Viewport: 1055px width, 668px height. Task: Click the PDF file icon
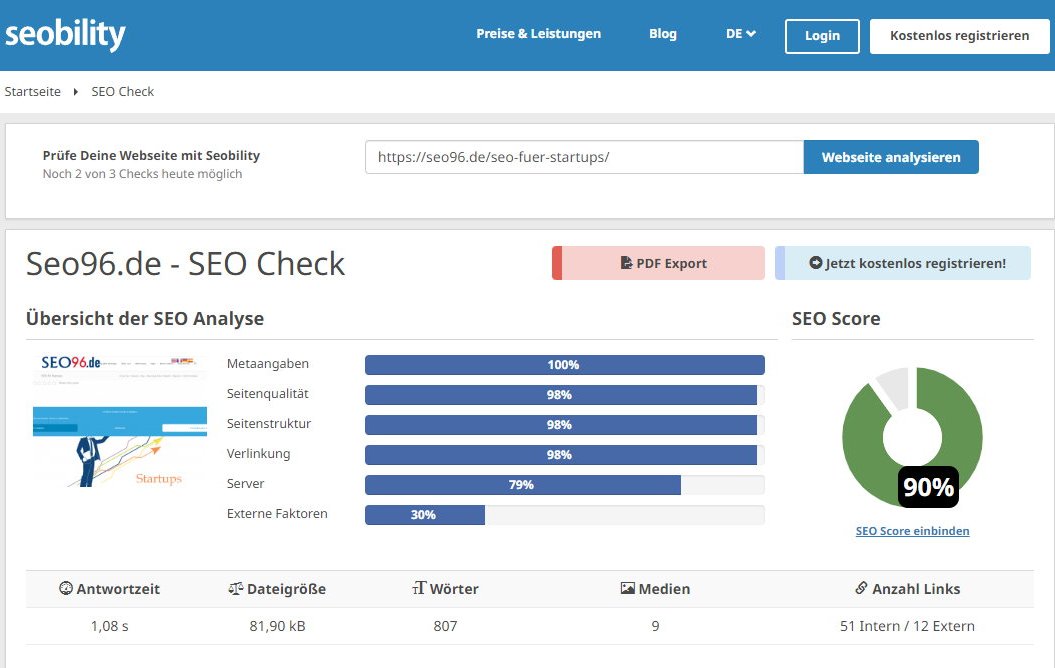626,264
